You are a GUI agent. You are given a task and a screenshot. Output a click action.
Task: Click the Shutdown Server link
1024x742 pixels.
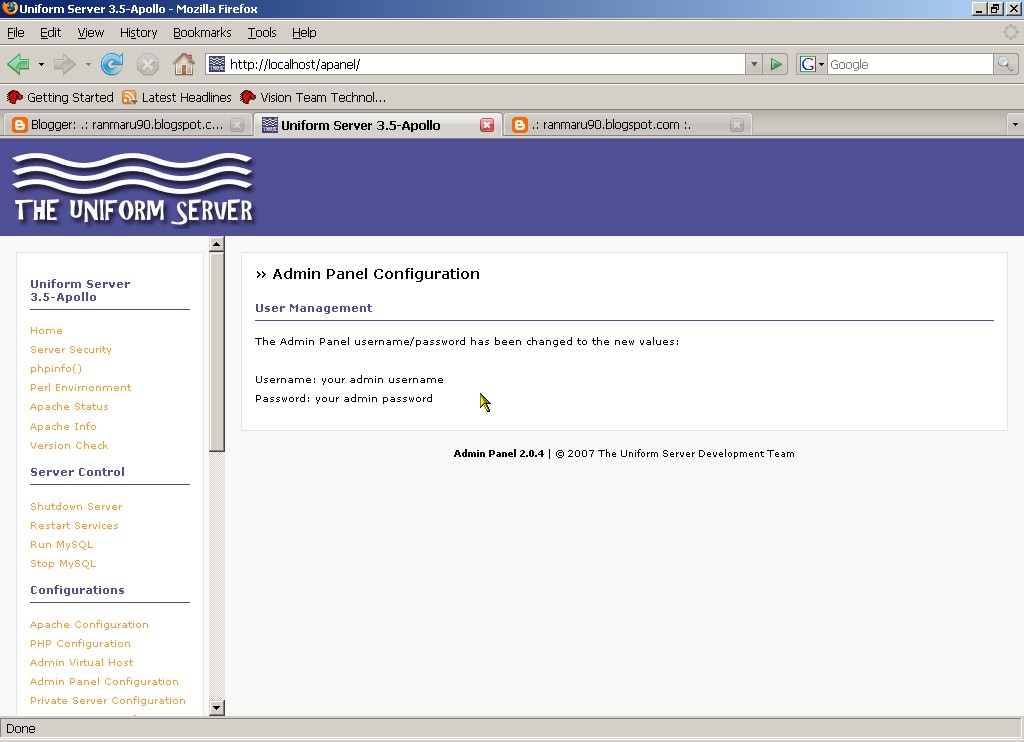76,506
